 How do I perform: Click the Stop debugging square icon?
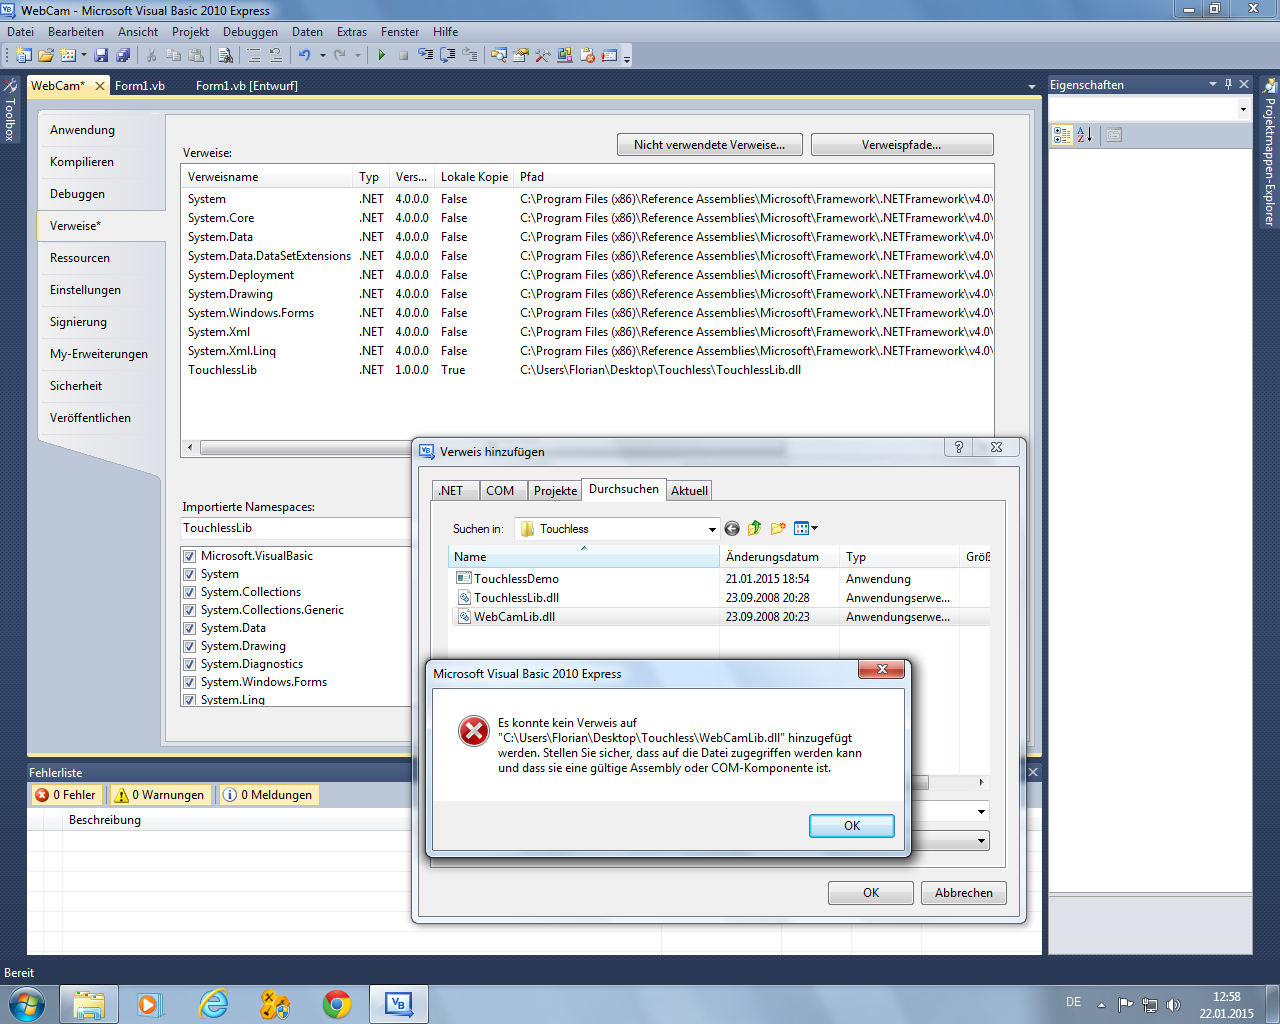coord(403,55)
